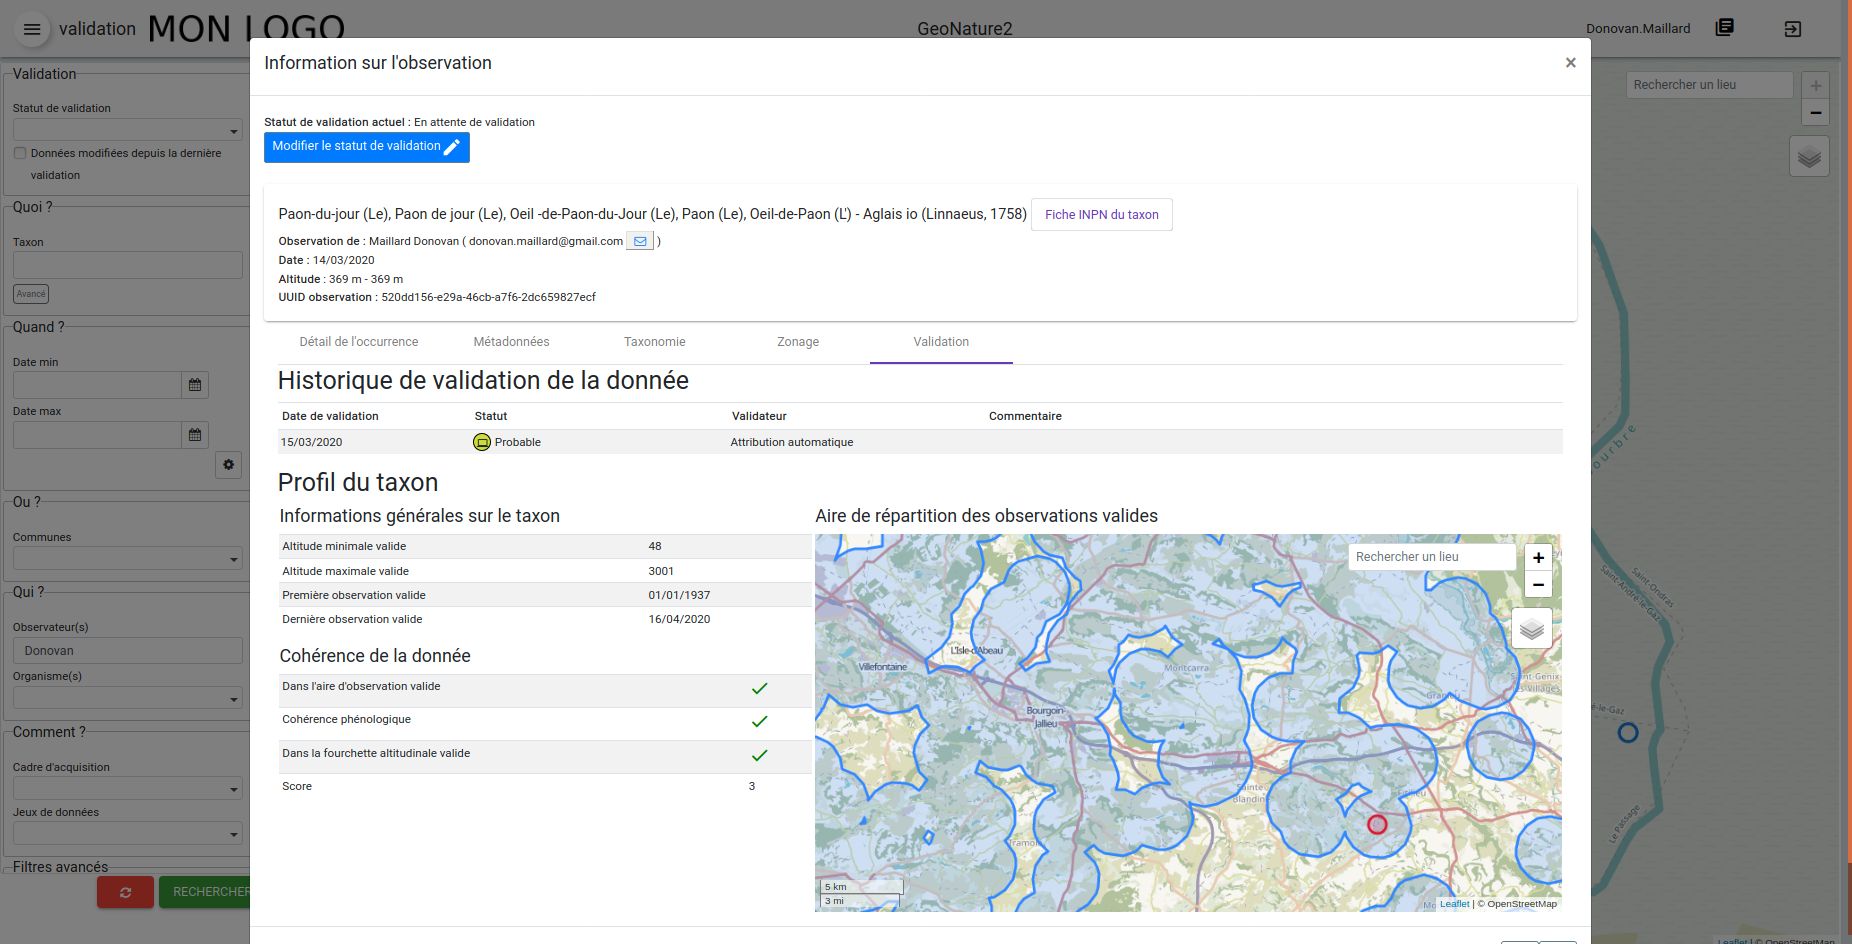Viewport: 1852px width, 944px height.
Task: Open the Détail de l'occurrence tab
Action: (x=358, y=342)
